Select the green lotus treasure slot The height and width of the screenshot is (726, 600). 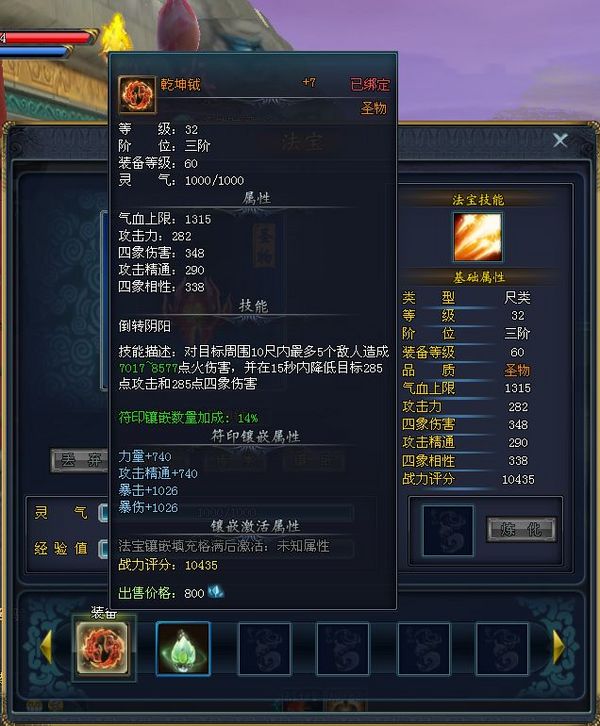[x=183, y=648]
